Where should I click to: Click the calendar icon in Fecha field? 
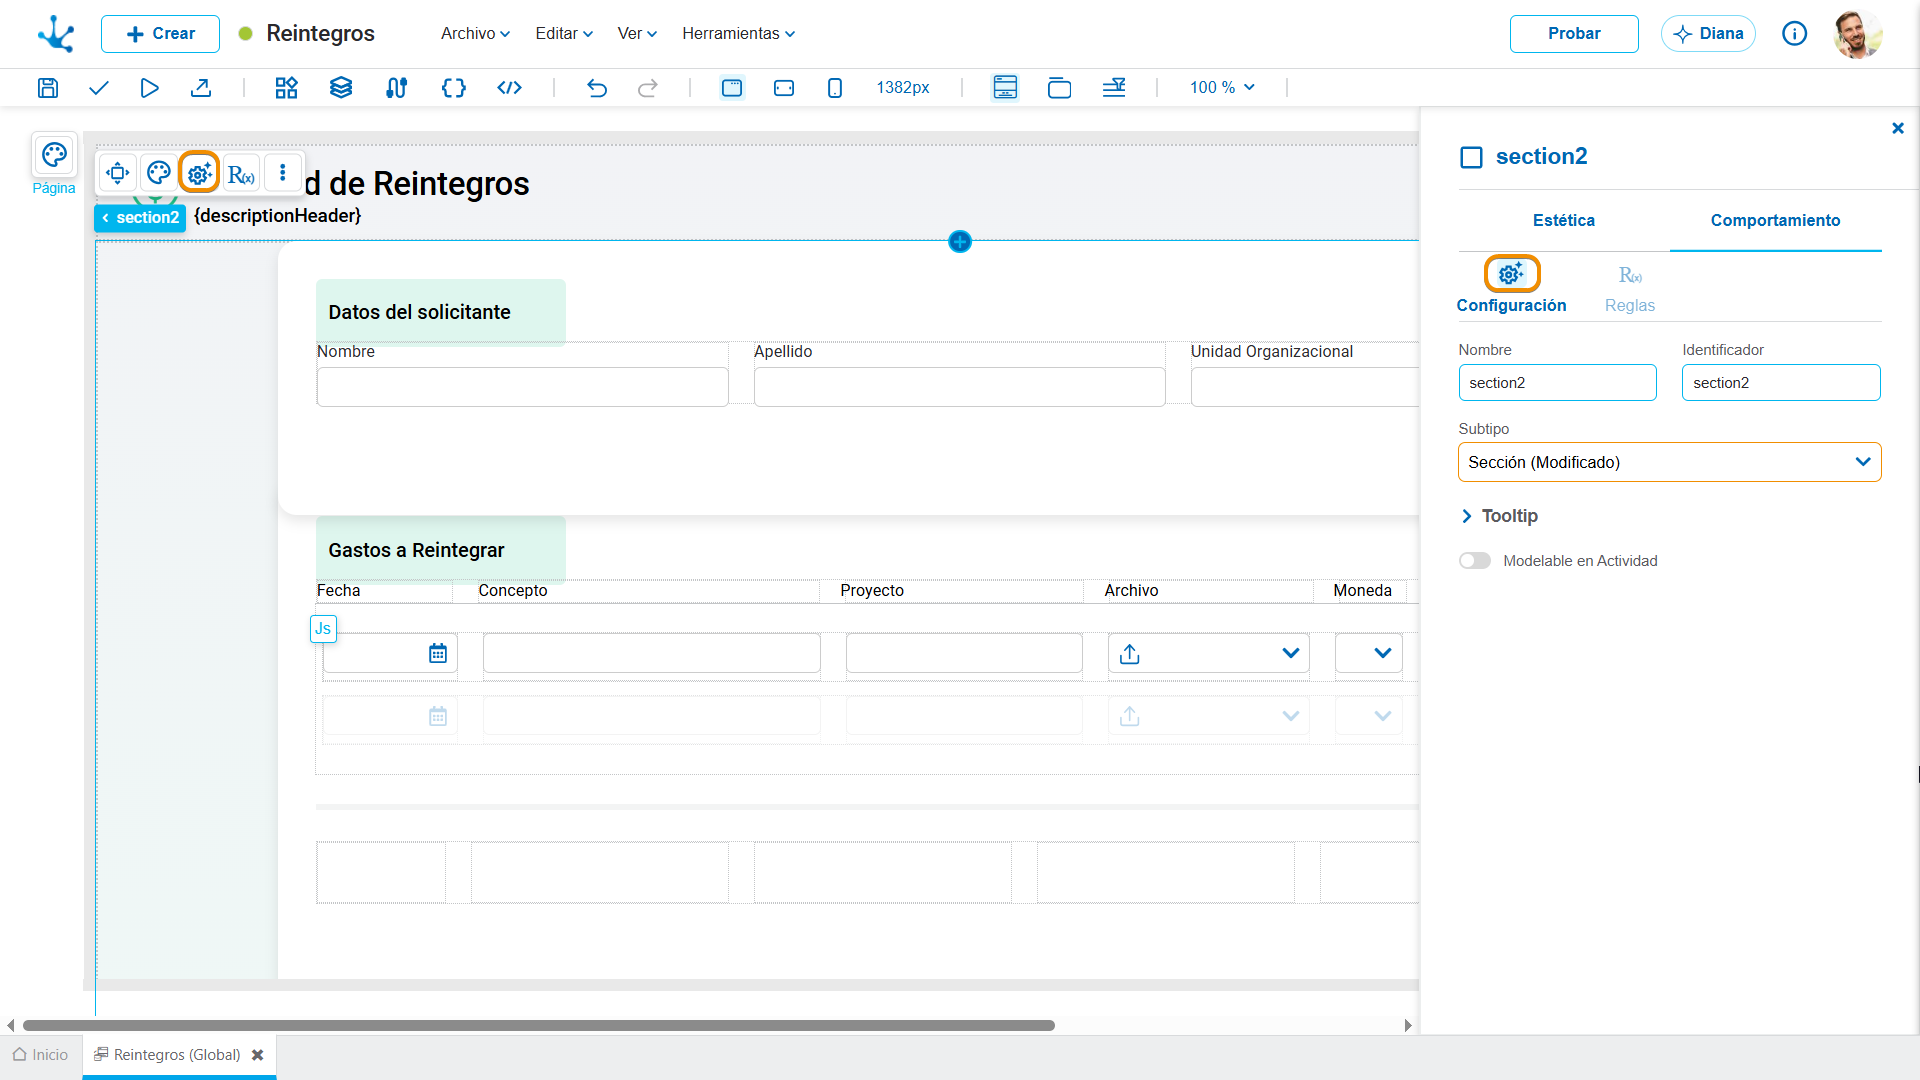[438, 654]
